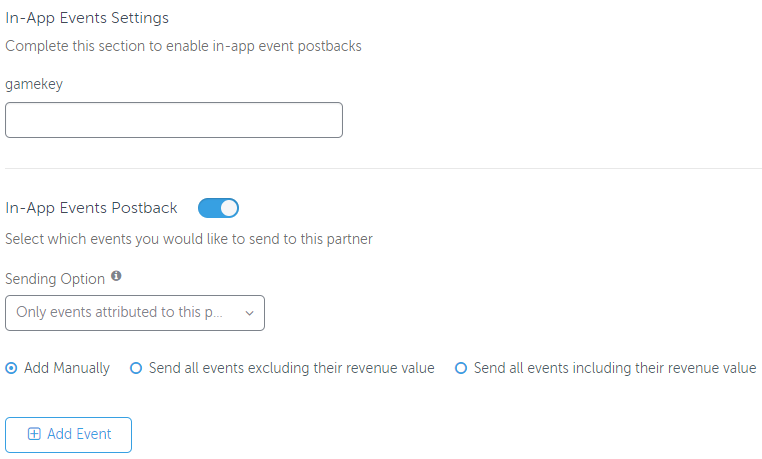Choose the including revenue value radio circle
762x459 pixels.
[461, 368]
